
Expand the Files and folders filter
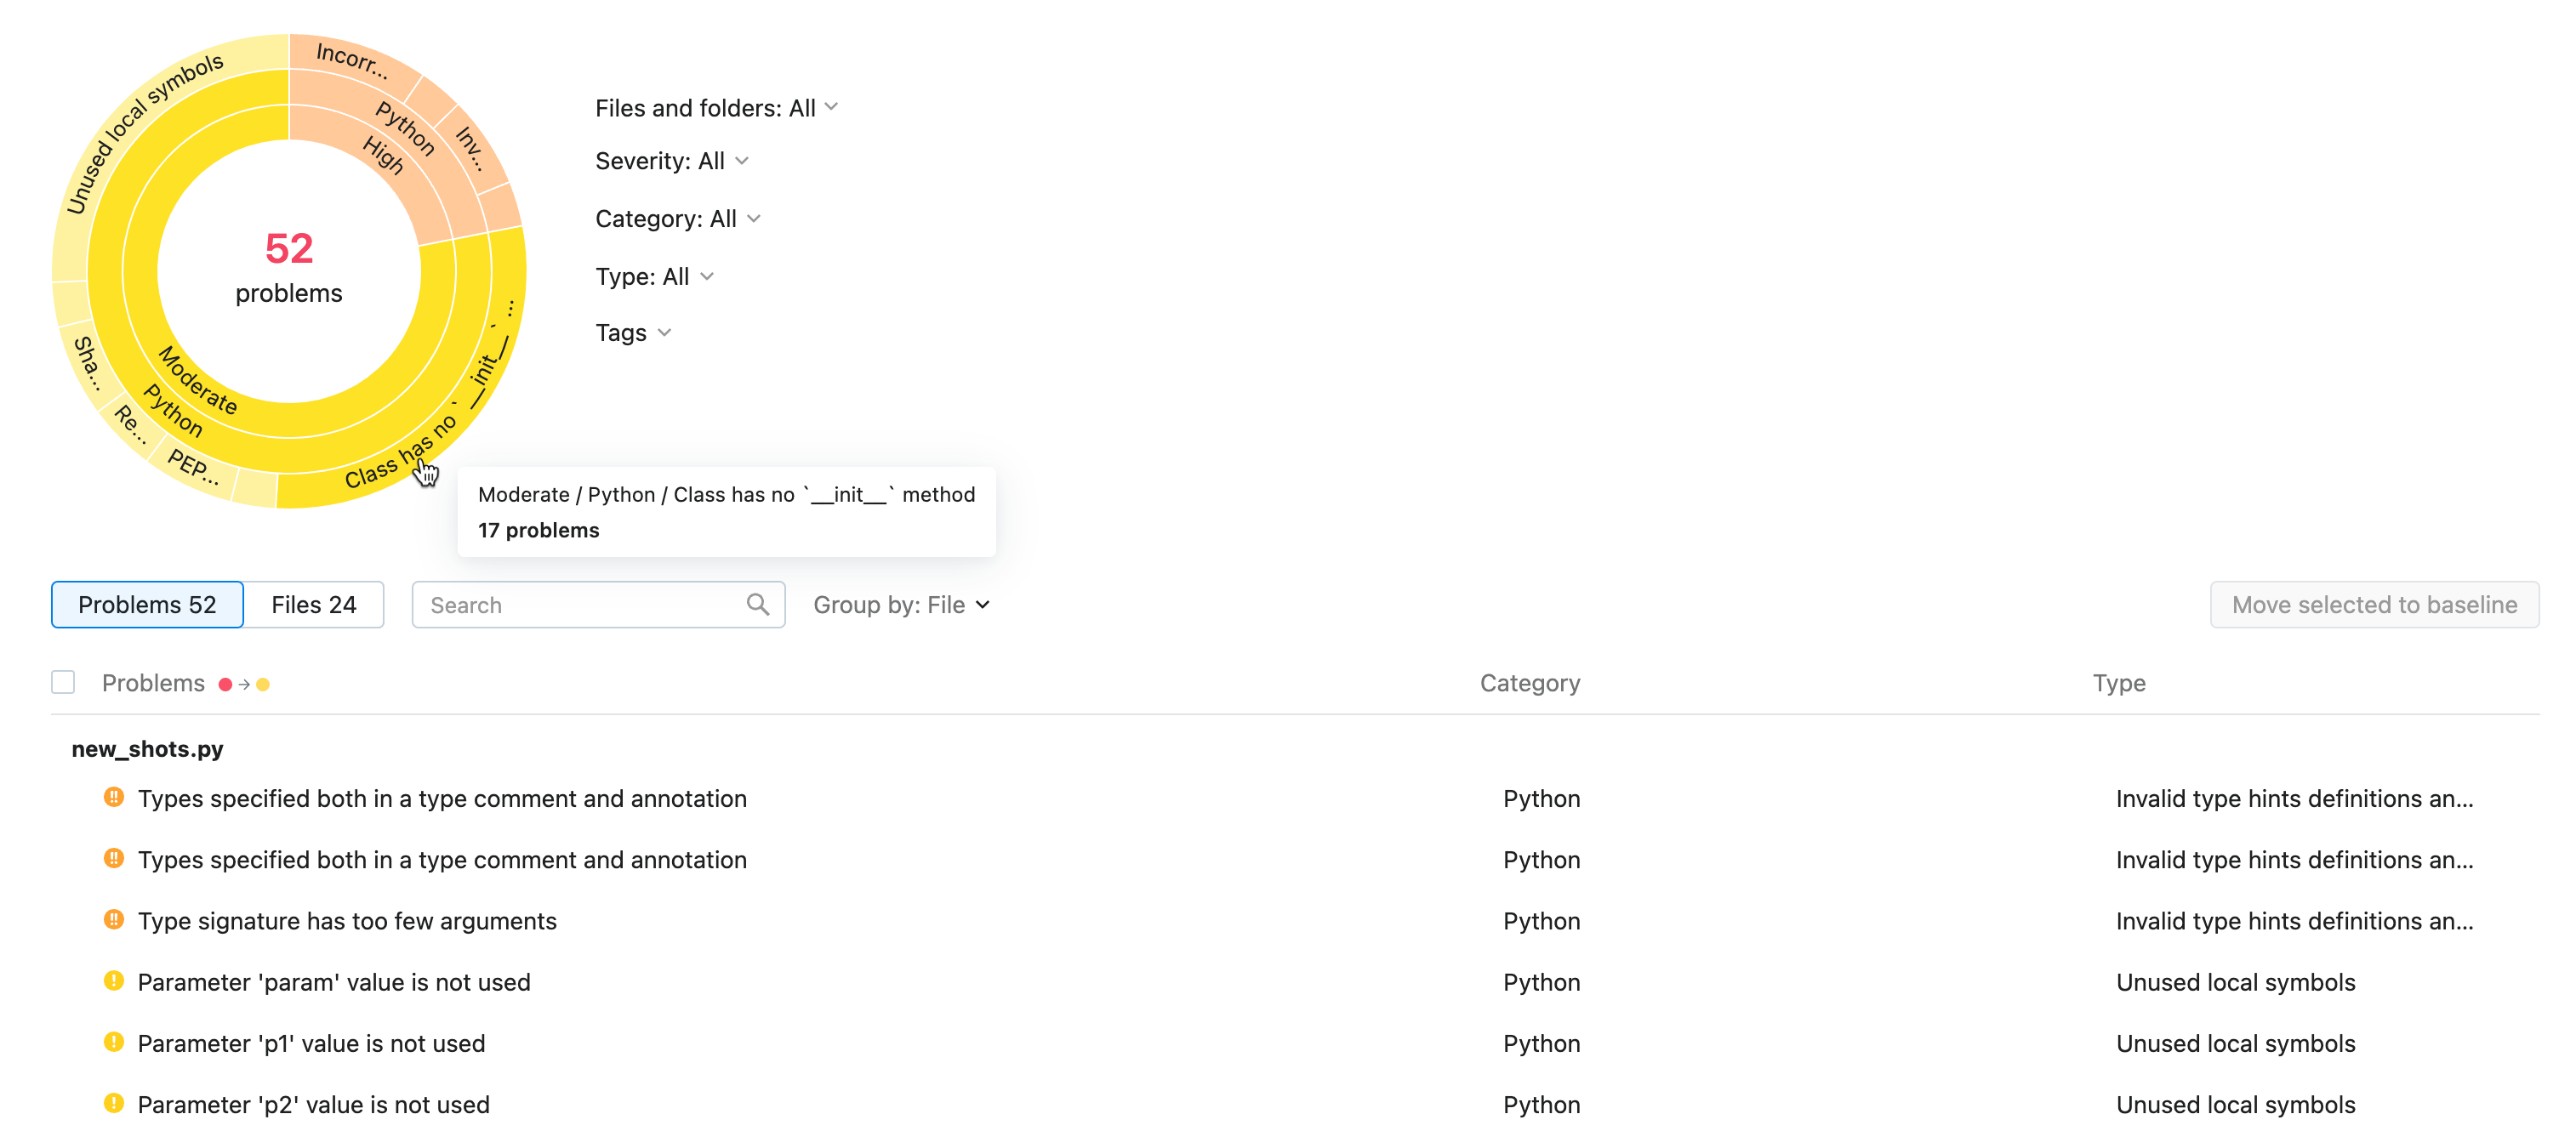[715, 108]
